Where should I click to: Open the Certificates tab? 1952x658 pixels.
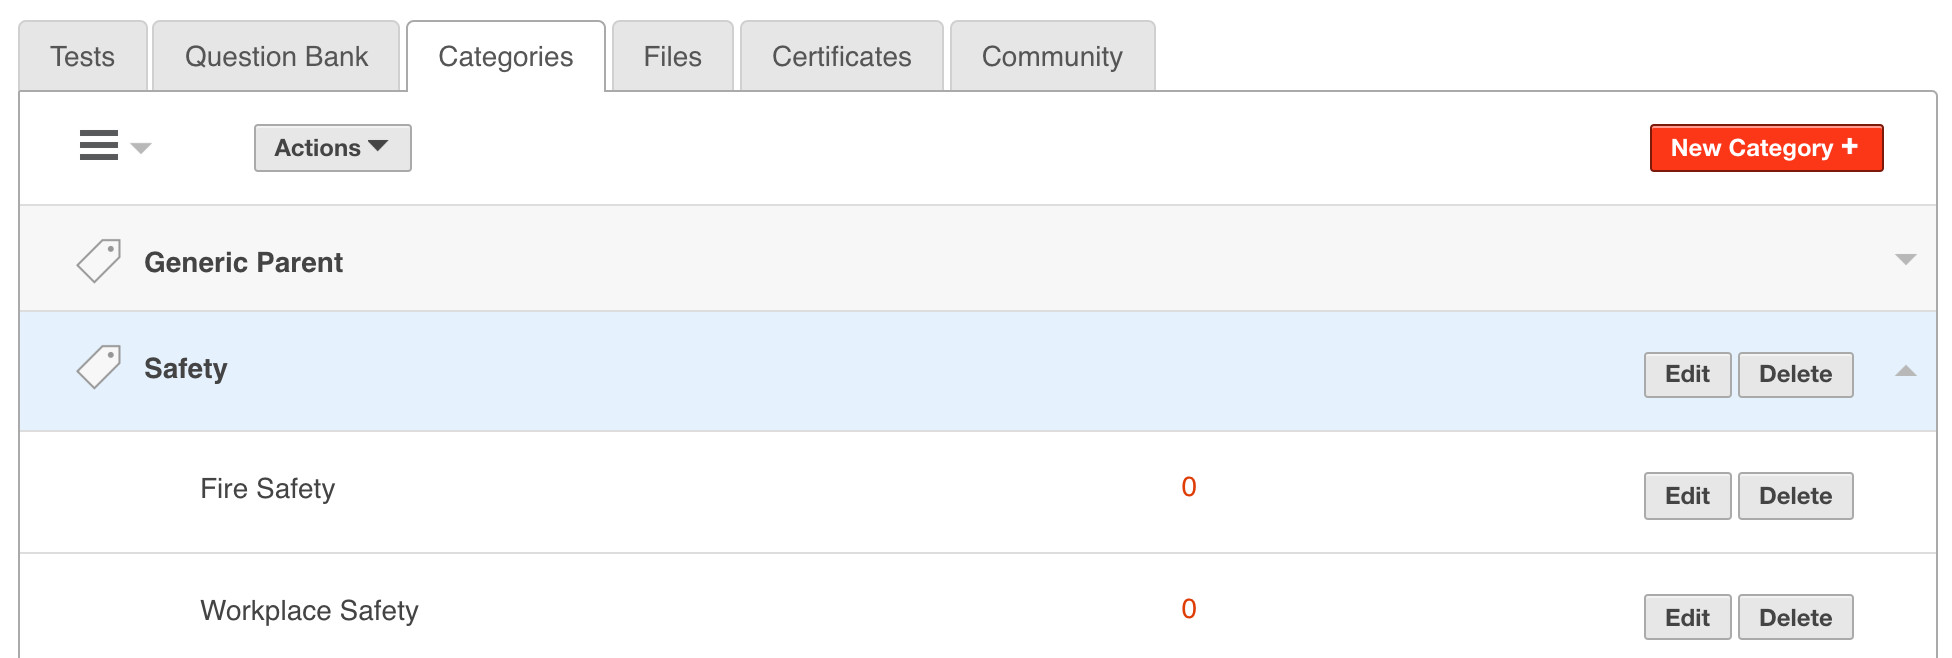click(841, 57)
